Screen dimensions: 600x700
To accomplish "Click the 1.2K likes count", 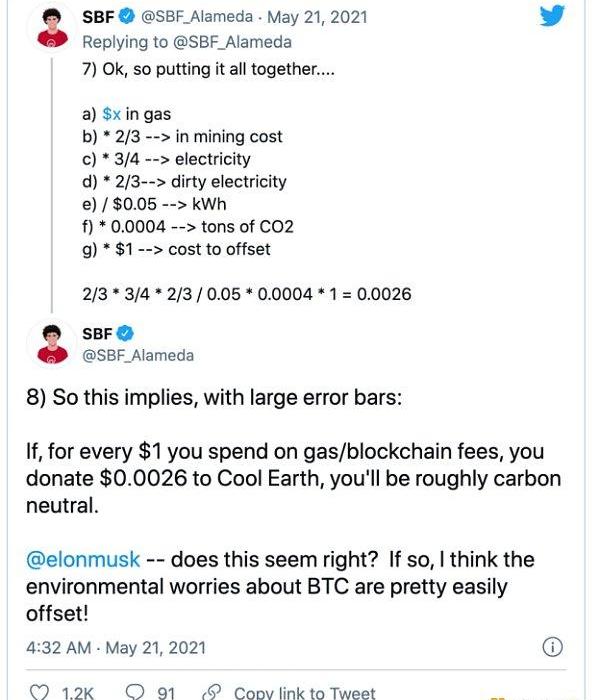I will [x=77, y=692].
